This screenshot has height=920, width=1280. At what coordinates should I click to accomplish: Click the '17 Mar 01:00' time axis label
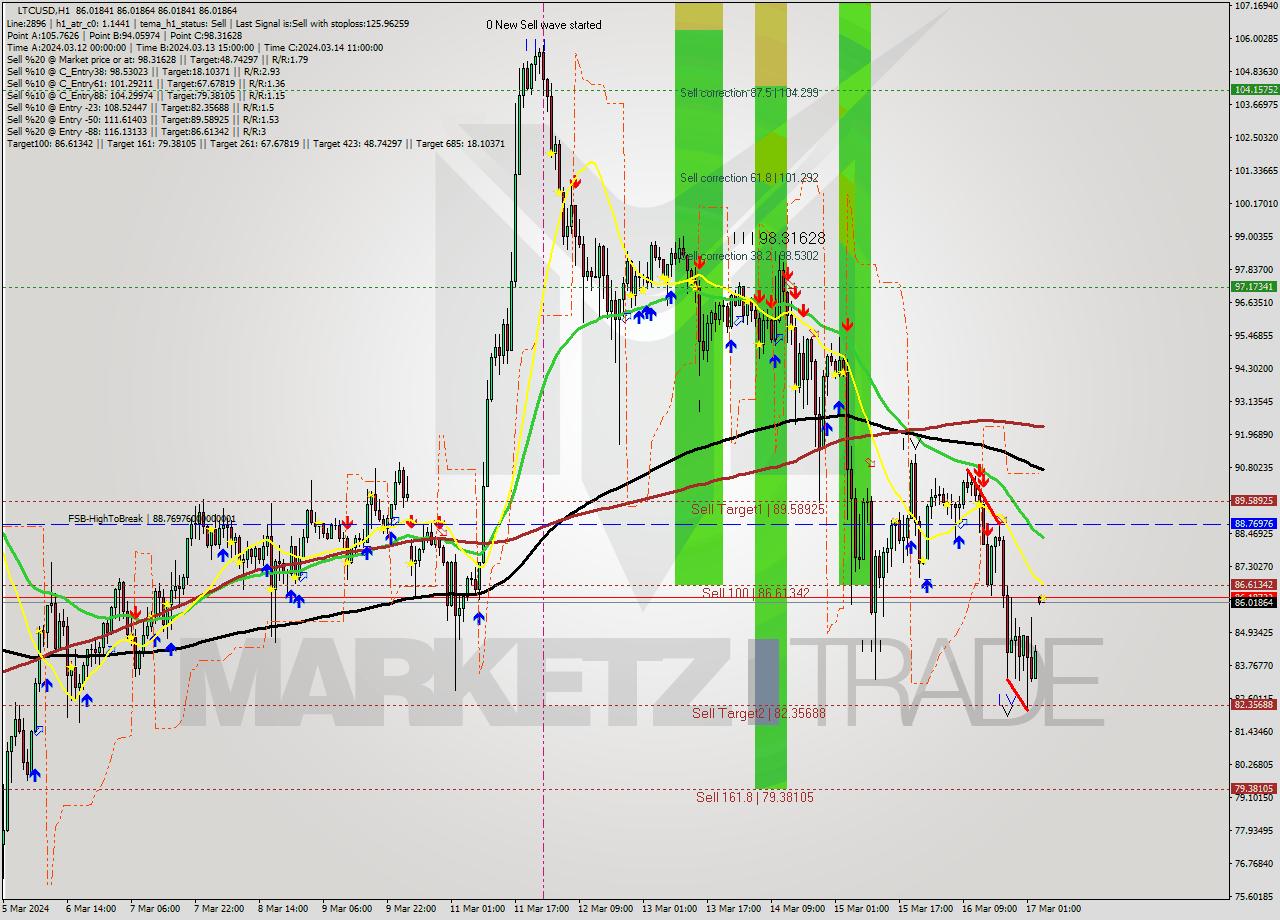point(1053,909)
